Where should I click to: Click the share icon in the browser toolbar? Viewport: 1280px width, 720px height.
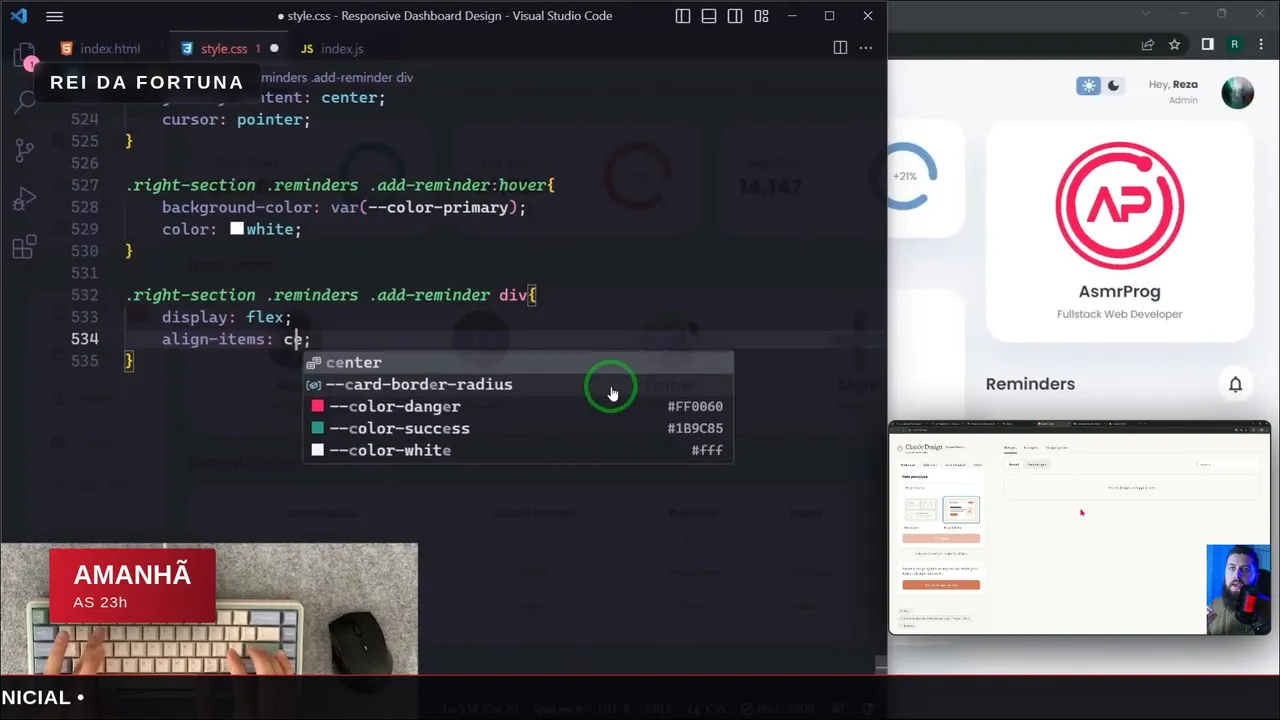(x=1148, y=45)
